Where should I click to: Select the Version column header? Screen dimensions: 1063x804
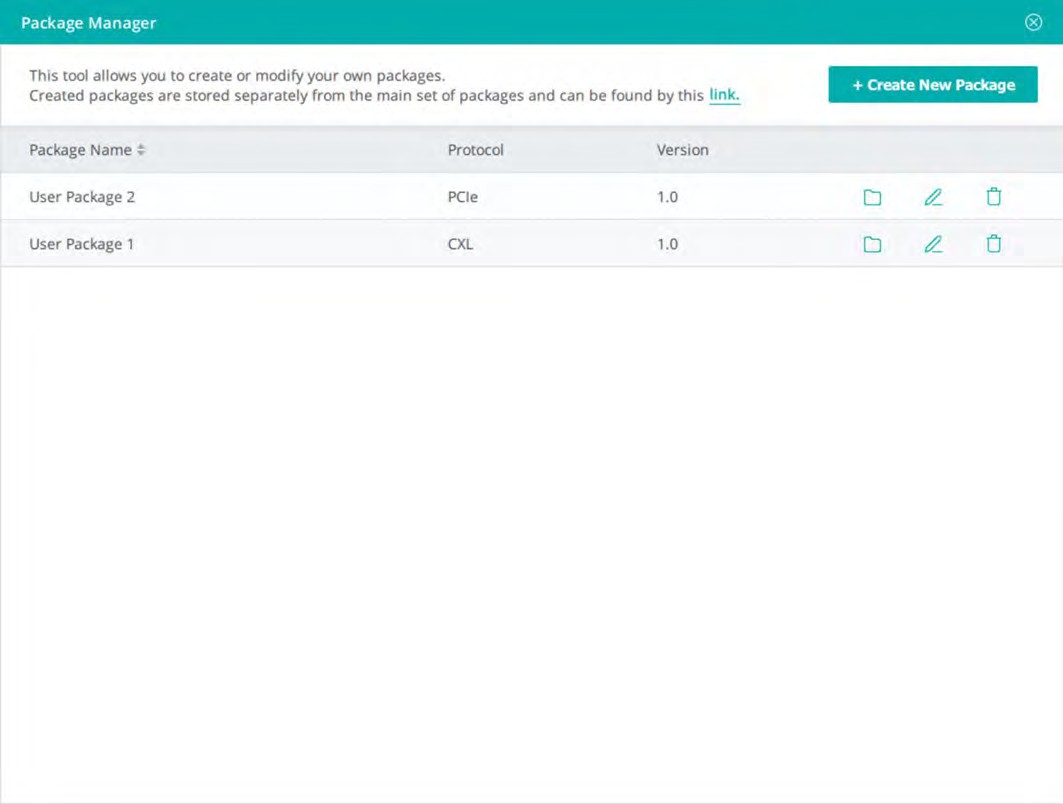682,150
